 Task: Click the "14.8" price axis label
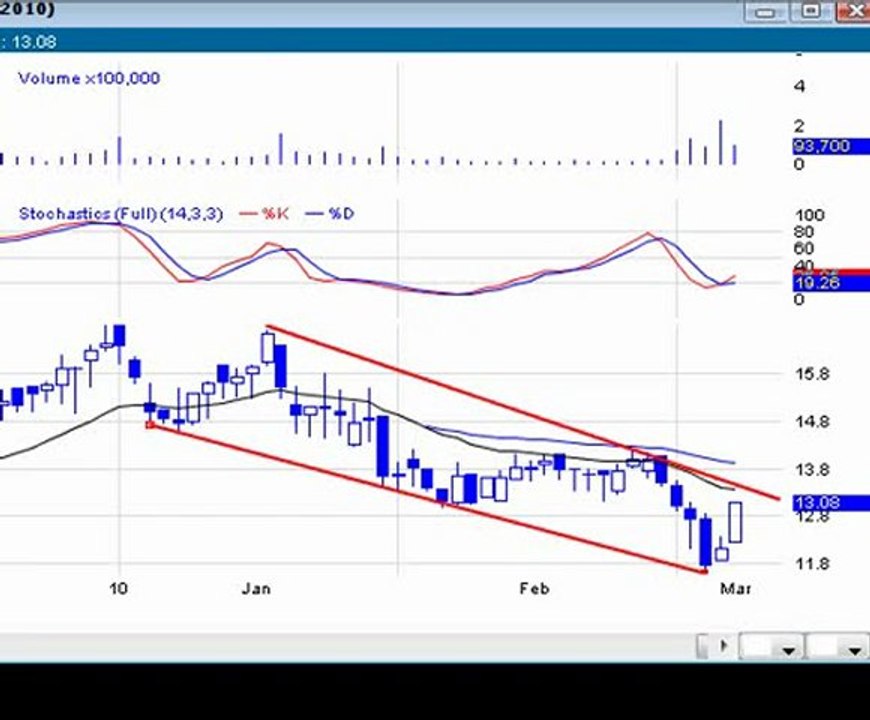812,422
